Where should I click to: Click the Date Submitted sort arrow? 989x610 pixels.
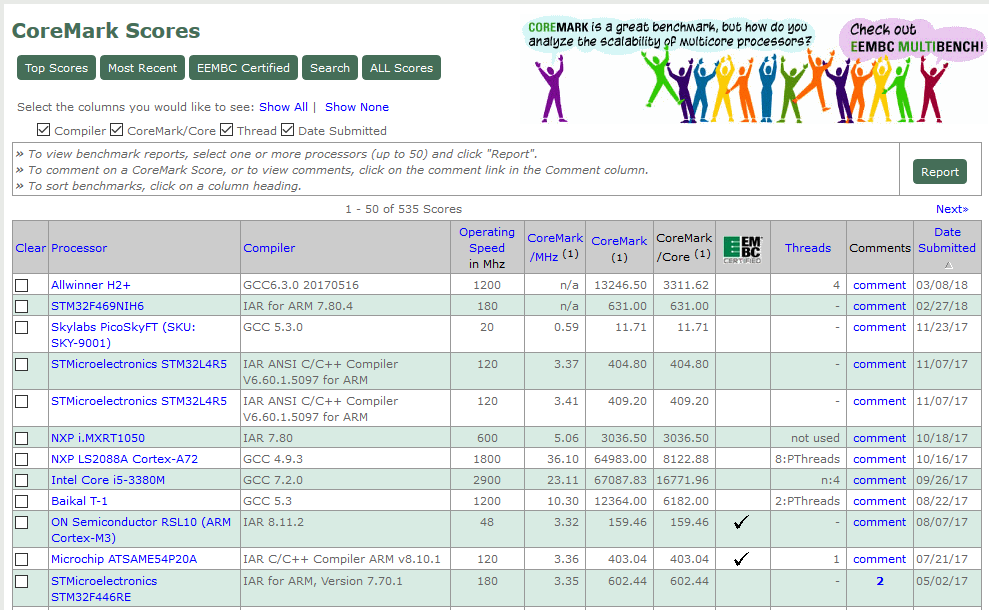click(947, 265)
